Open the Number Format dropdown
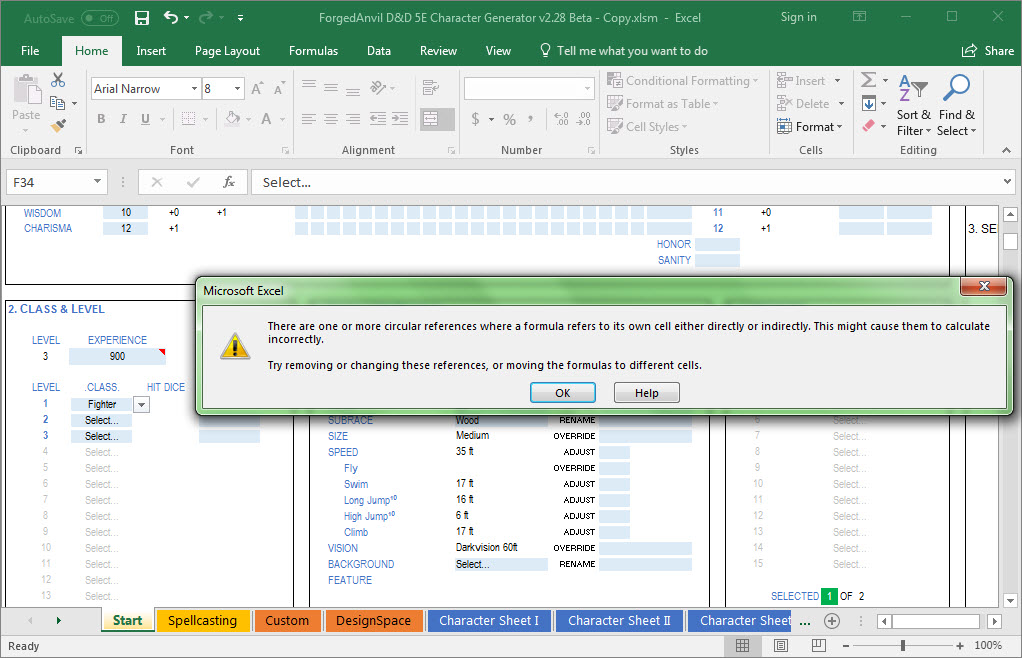Viewport: 1022px width, 658px height. click(587, 88)
